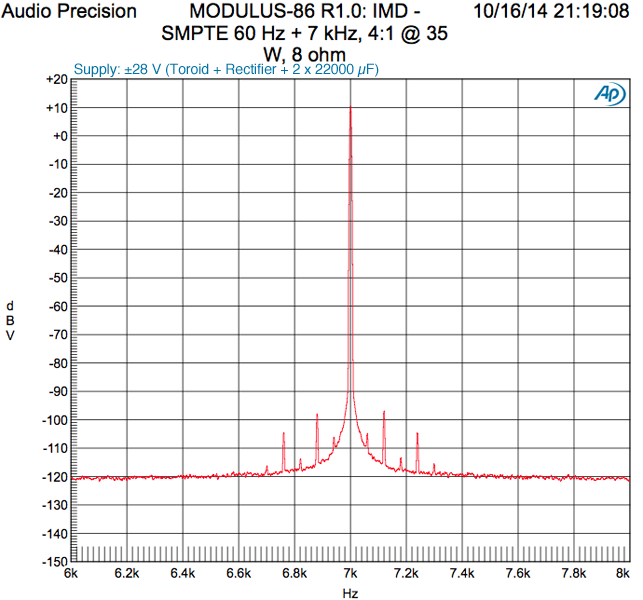The image size is (643, 600).
Task: Click the 'Audio Precision' header text
Action: [x=69, y=11]
